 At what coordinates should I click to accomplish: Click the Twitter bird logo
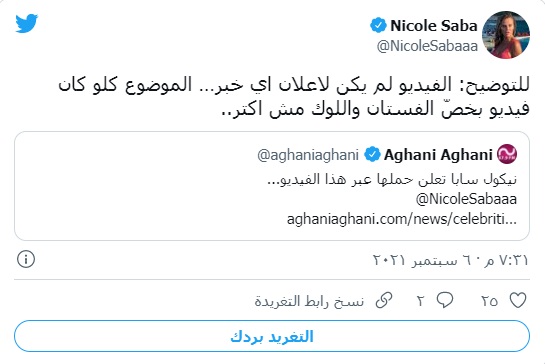pos(27,23)
